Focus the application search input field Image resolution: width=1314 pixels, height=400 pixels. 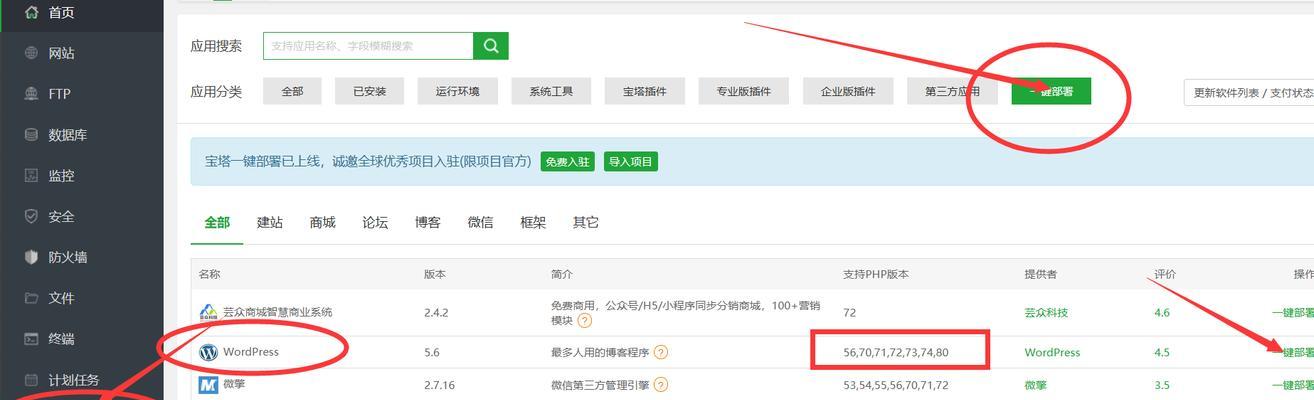coord(368,46)
